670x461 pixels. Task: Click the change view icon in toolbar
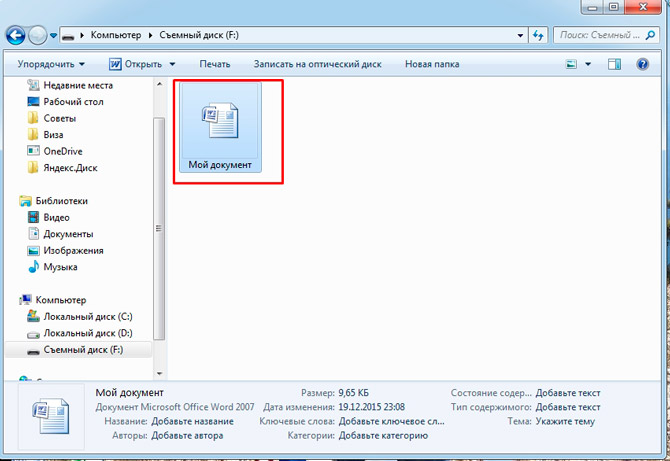coord(572,64)
